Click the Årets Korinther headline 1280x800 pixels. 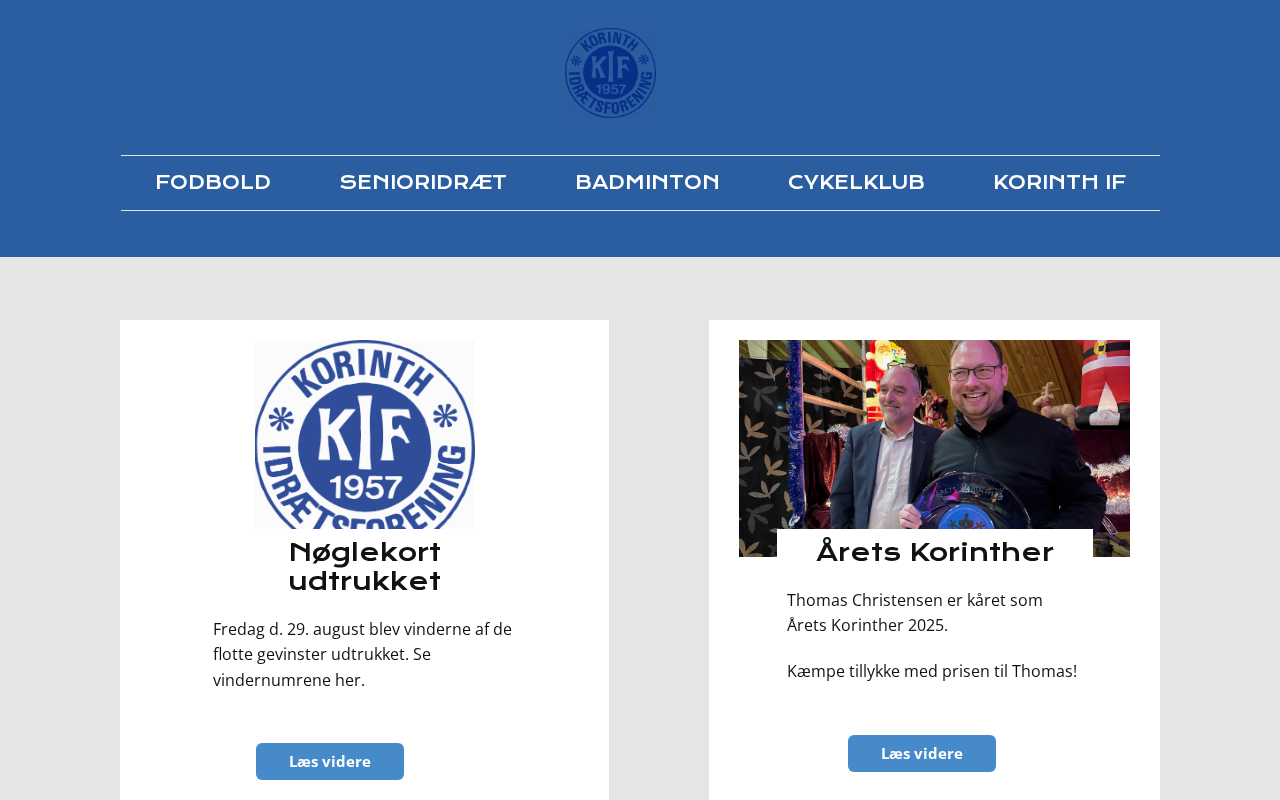[x=935, y=552]
